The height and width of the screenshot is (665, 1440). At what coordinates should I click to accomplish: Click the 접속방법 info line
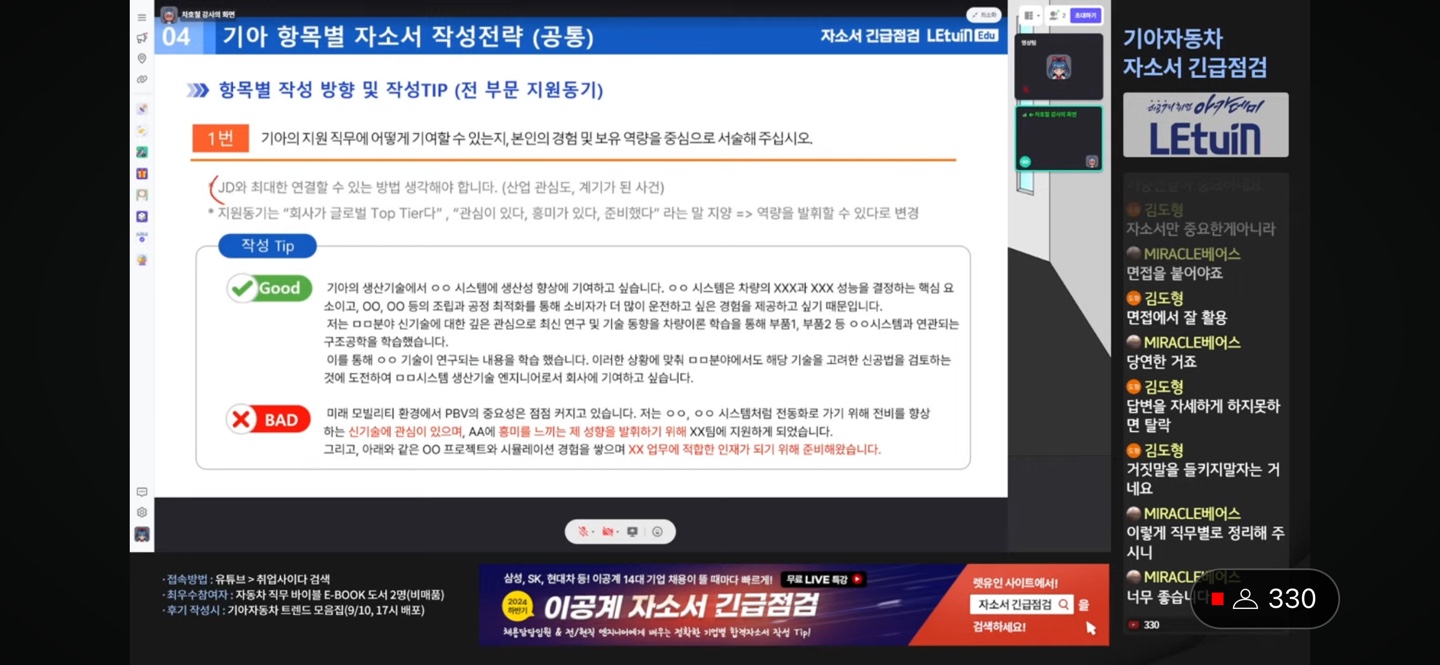[248, 579]
